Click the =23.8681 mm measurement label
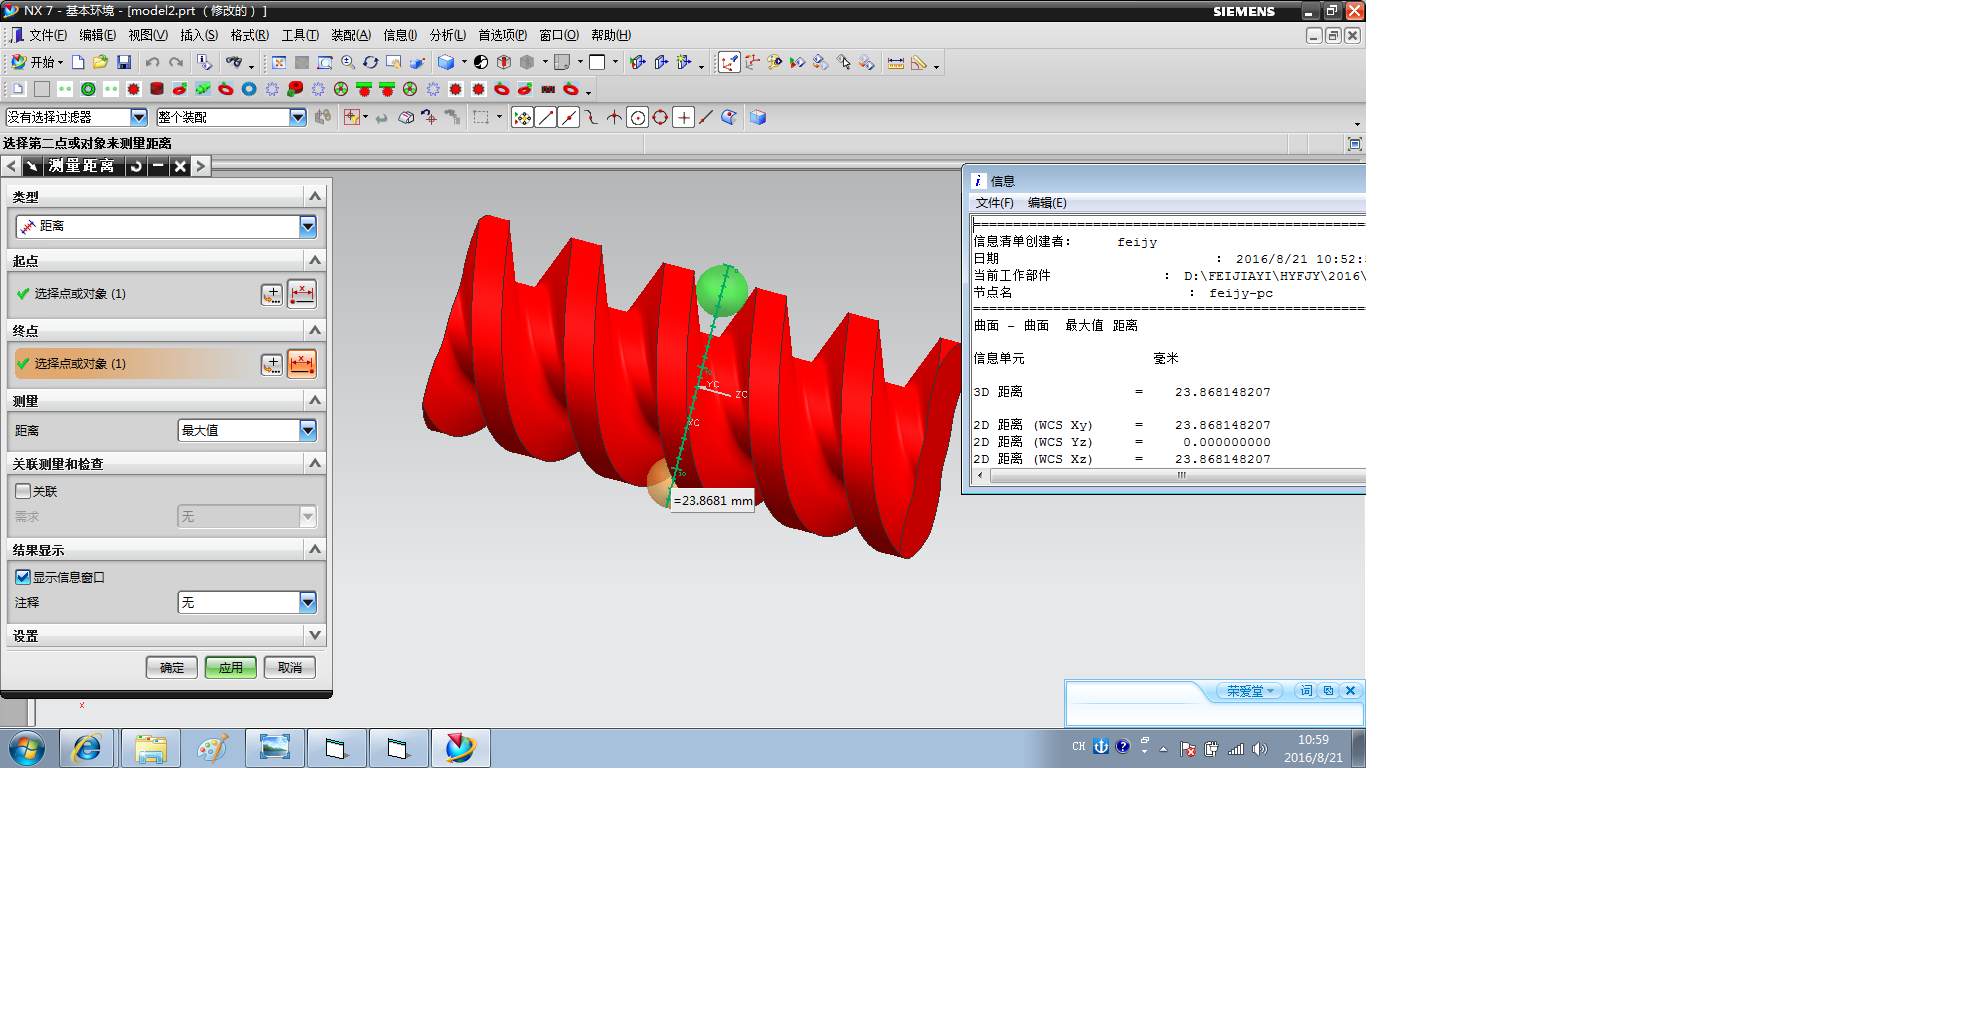The height and width of the screenshot is (1034, 1984). [x=713, y=501]
